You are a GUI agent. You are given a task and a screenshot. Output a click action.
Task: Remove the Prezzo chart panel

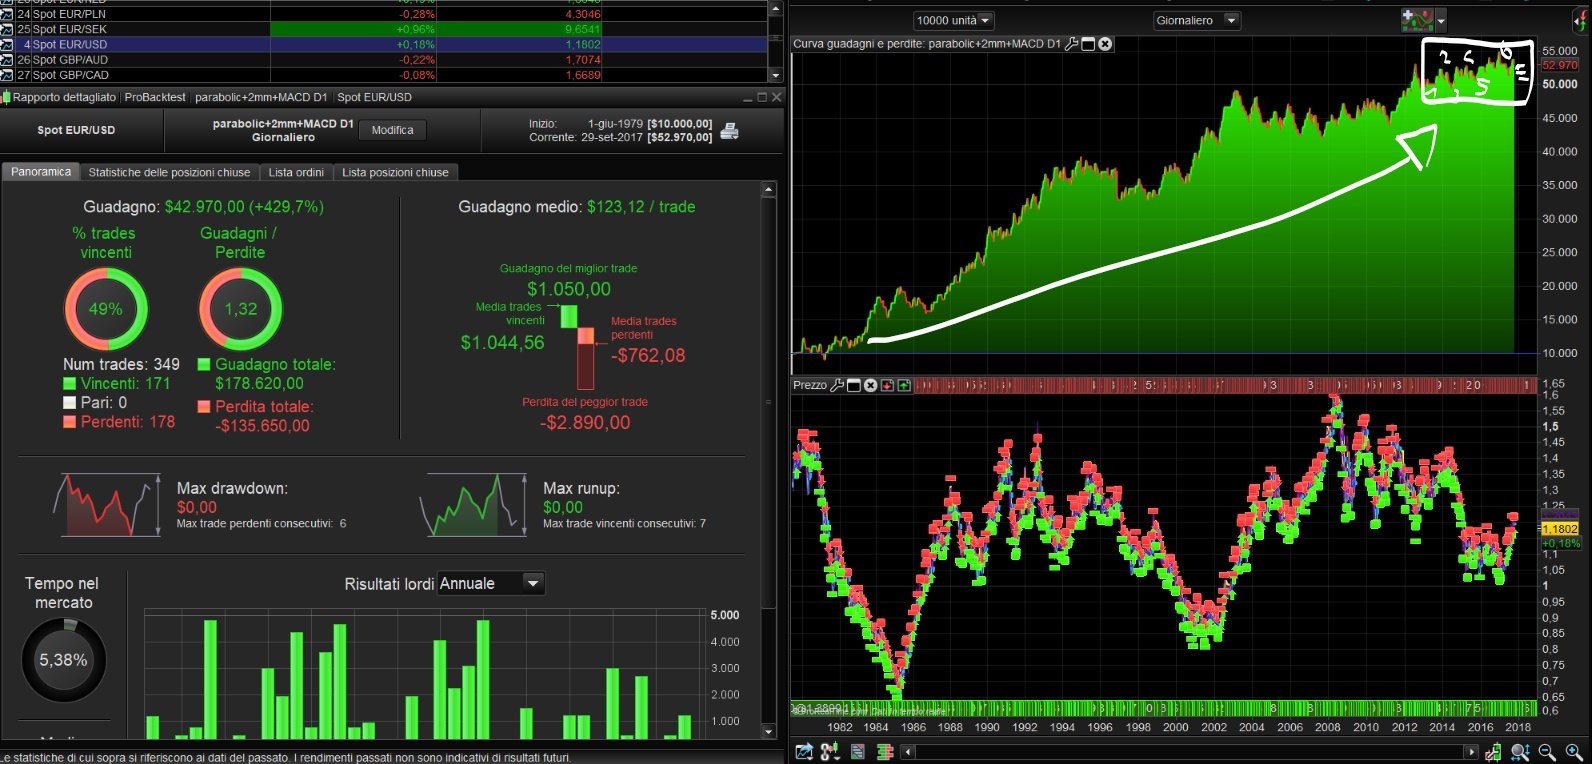point(870,385)
